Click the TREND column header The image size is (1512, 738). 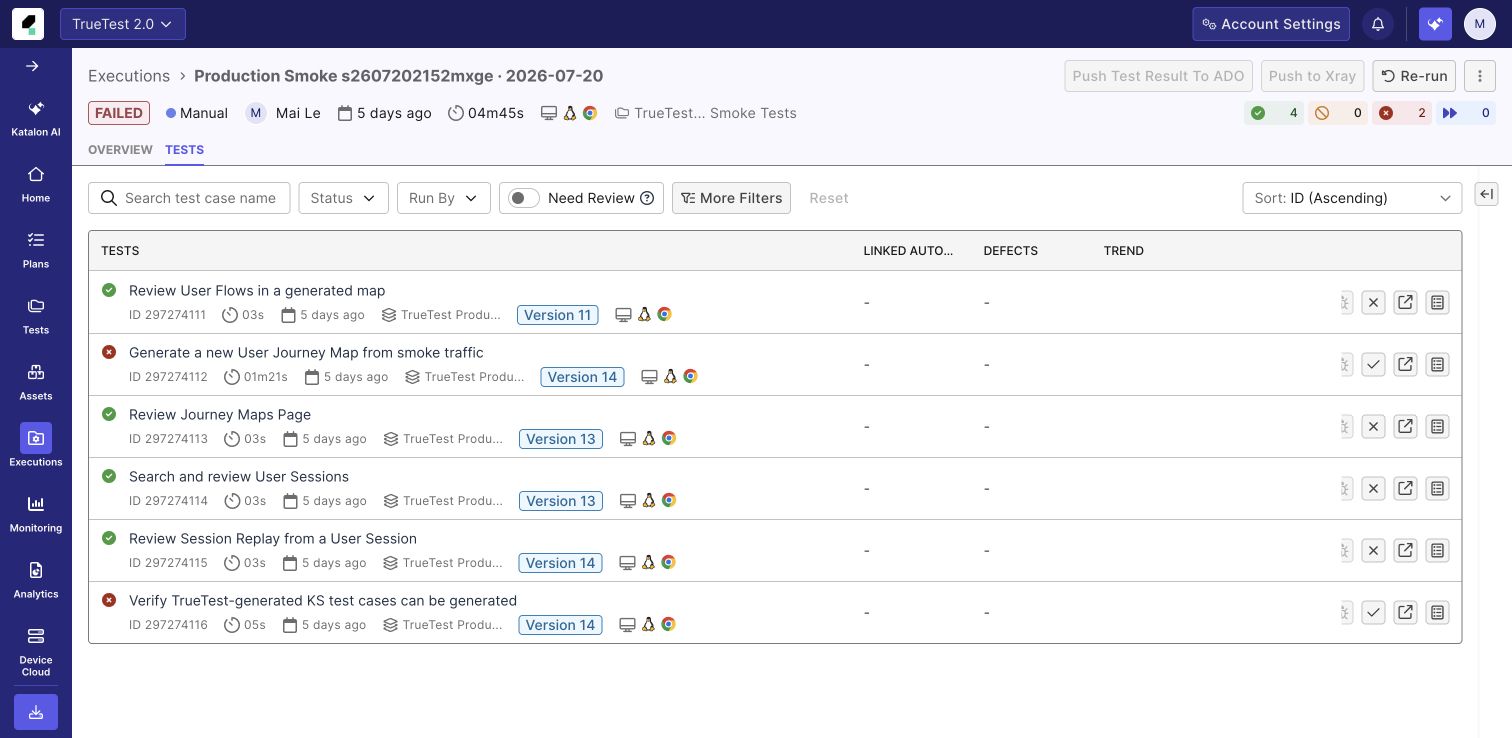point(1124,251)
